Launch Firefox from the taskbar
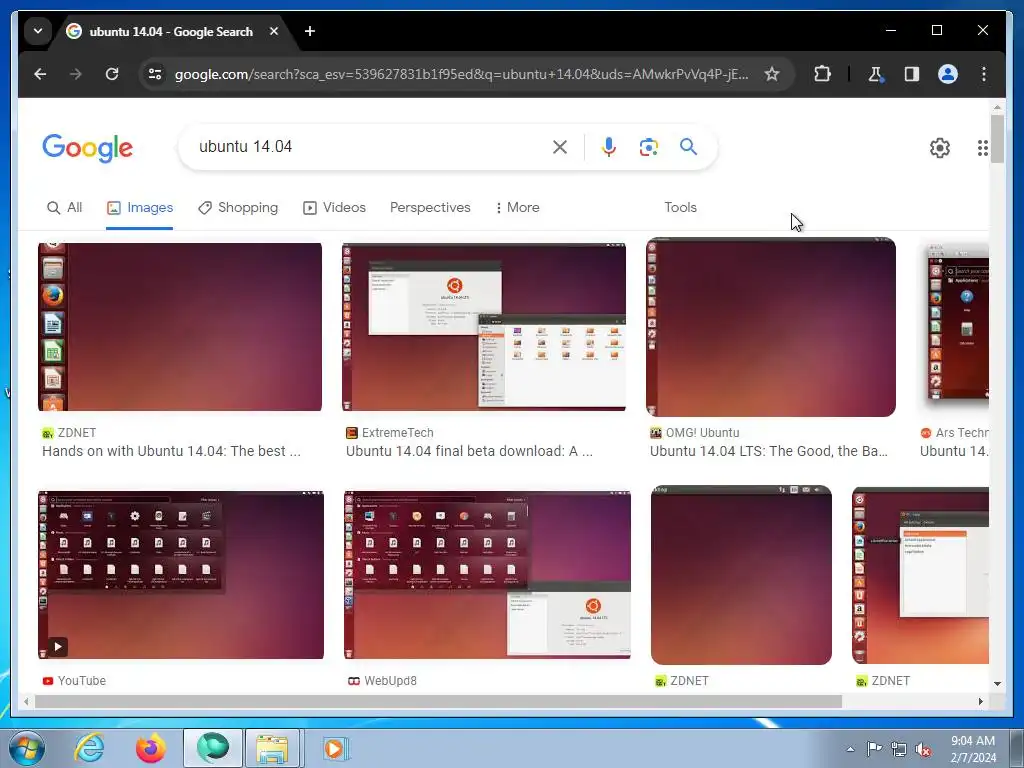Image resolution: width=1024 pixels, height=768 pixels. tap(151, 748)
